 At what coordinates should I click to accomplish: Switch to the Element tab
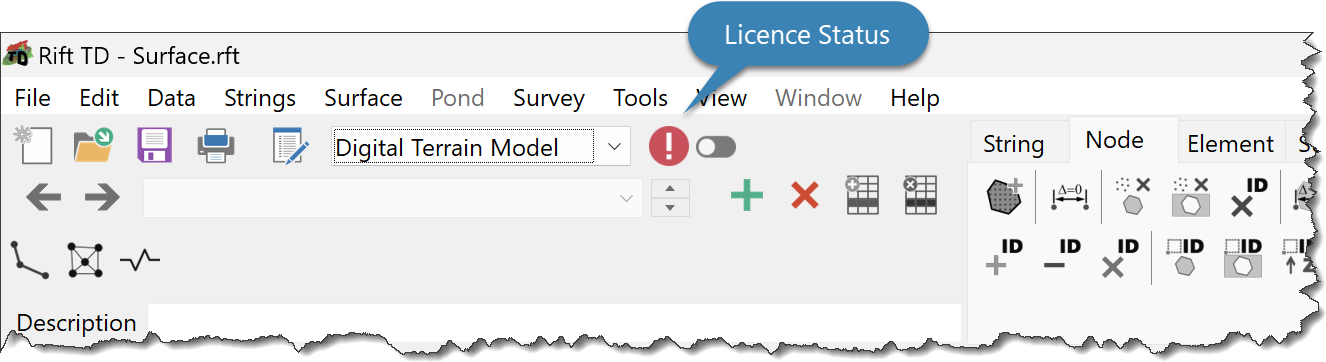pyautogui.click(x=1231, y=144)
